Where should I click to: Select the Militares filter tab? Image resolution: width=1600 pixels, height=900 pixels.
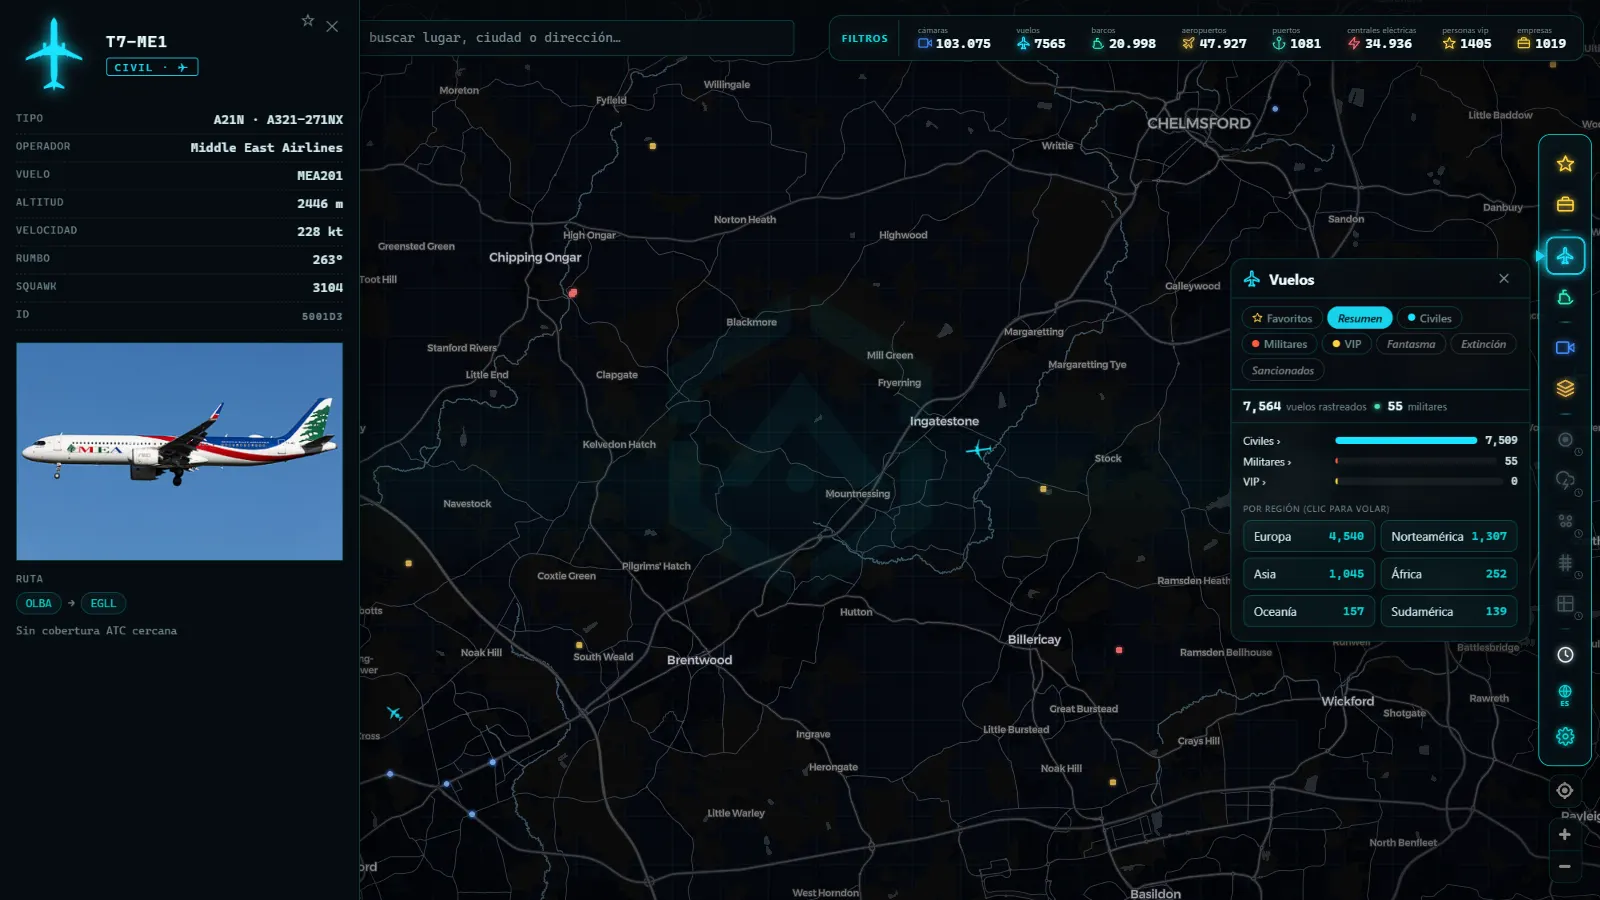click(x=1279, y=344)
